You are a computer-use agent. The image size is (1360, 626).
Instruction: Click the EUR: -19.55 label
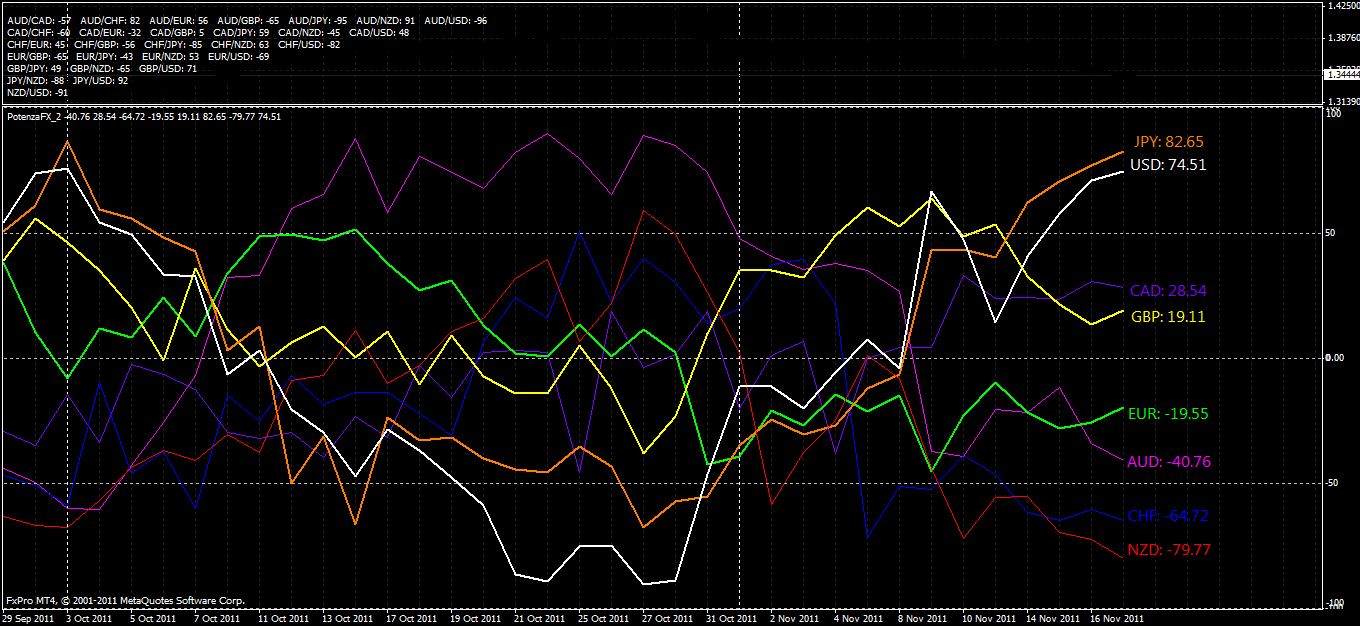click(1167, 413)
